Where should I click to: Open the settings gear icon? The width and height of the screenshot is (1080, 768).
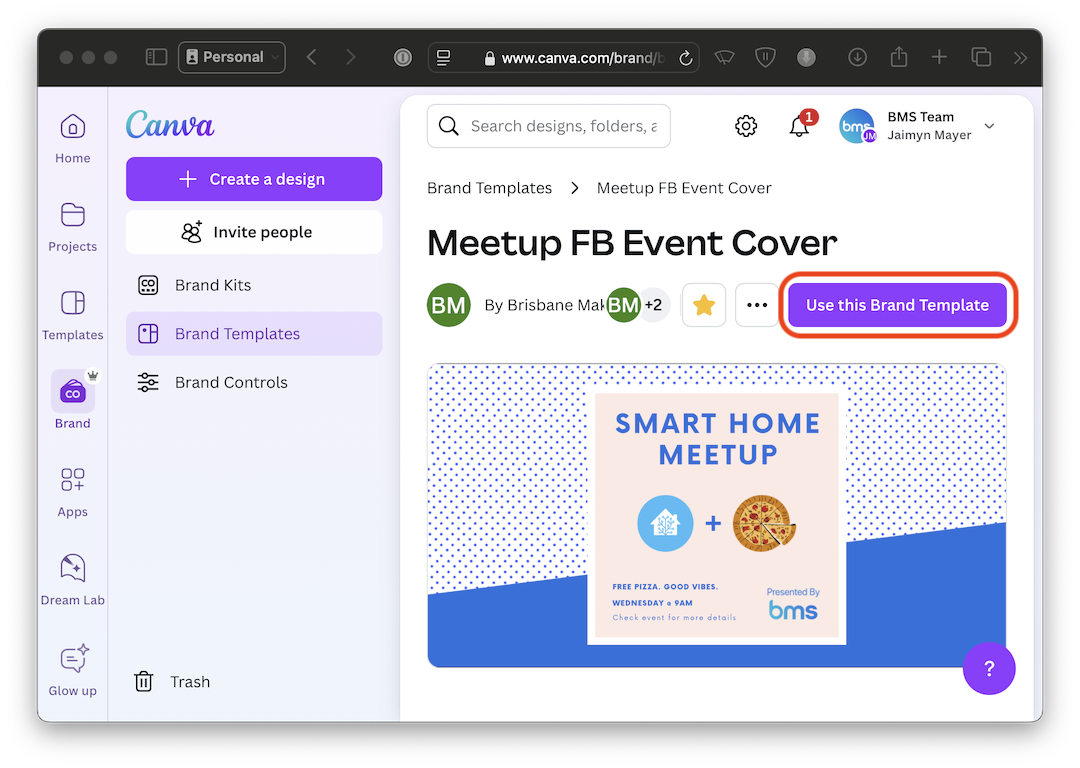746,126
